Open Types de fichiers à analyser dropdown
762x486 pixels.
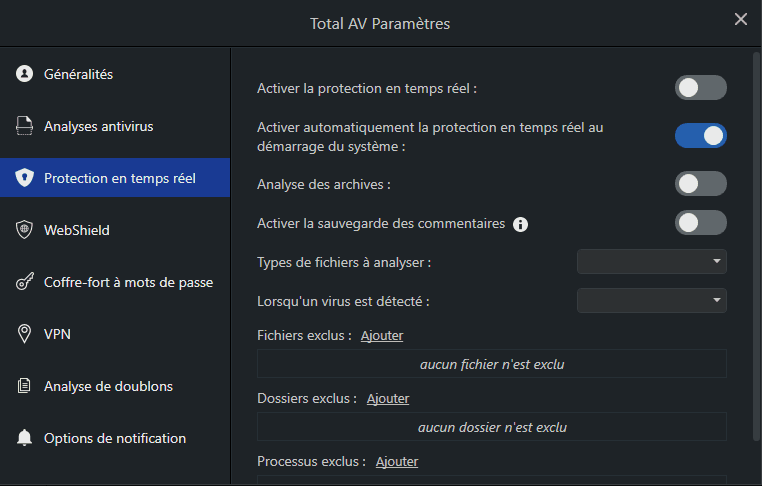[651, 262]
